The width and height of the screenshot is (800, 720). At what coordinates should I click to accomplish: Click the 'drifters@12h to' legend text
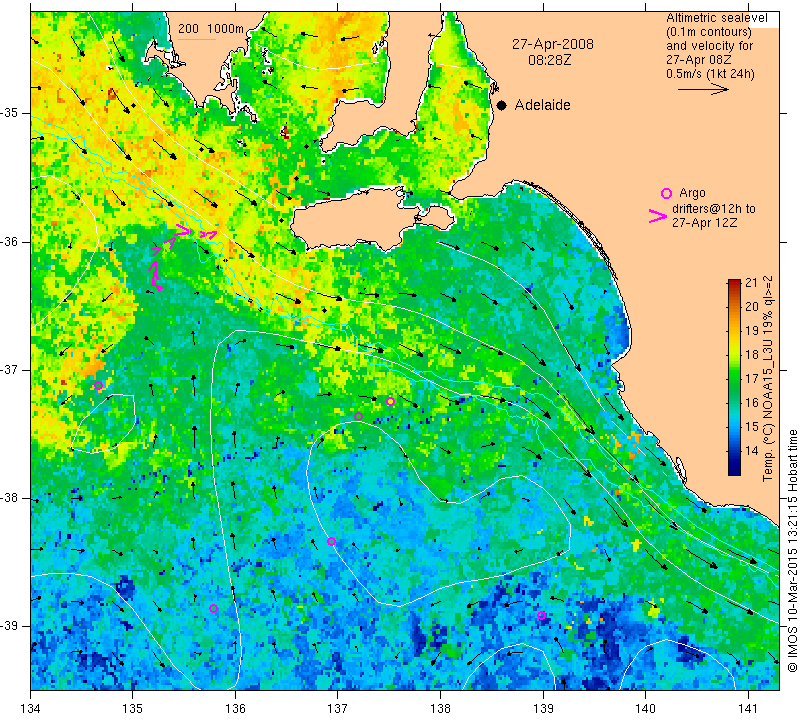(x=714, y=209)
